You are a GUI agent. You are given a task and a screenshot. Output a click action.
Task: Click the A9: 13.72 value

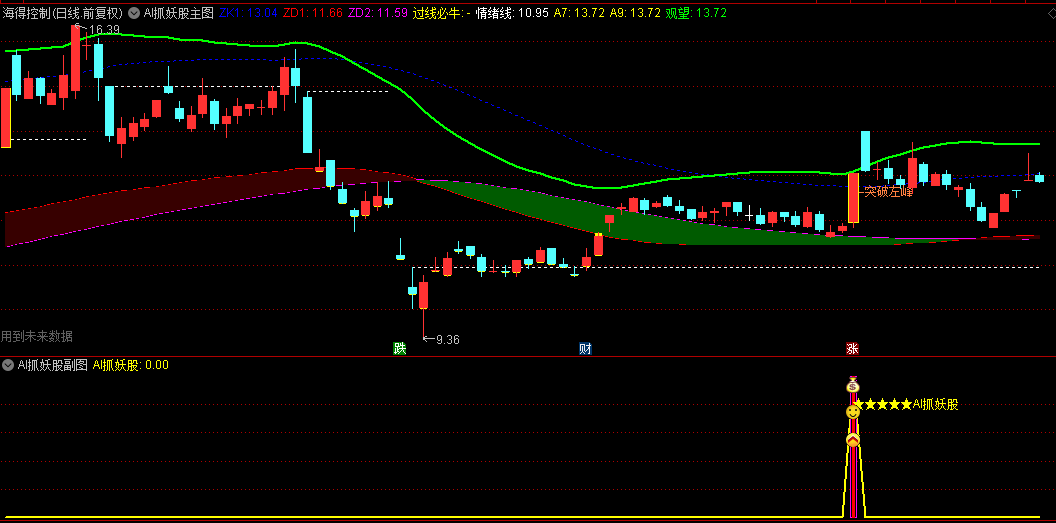pyautogui.click(x=635, y=12)
